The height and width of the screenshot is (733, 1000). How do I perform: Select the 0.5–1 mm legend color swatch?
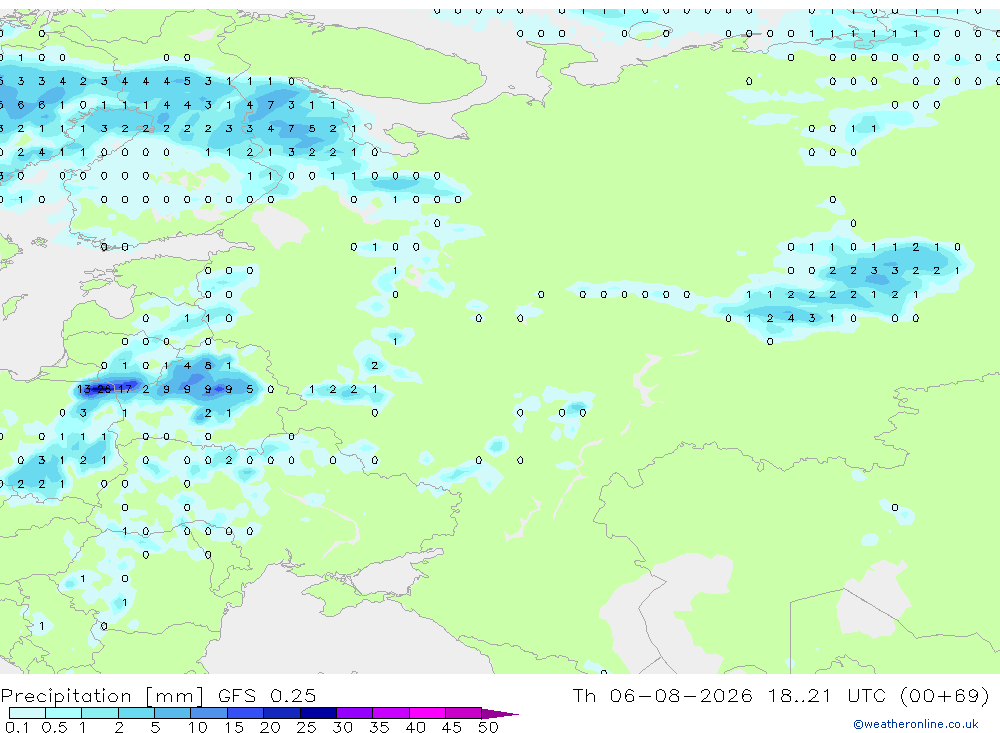[x=64, y=713]
